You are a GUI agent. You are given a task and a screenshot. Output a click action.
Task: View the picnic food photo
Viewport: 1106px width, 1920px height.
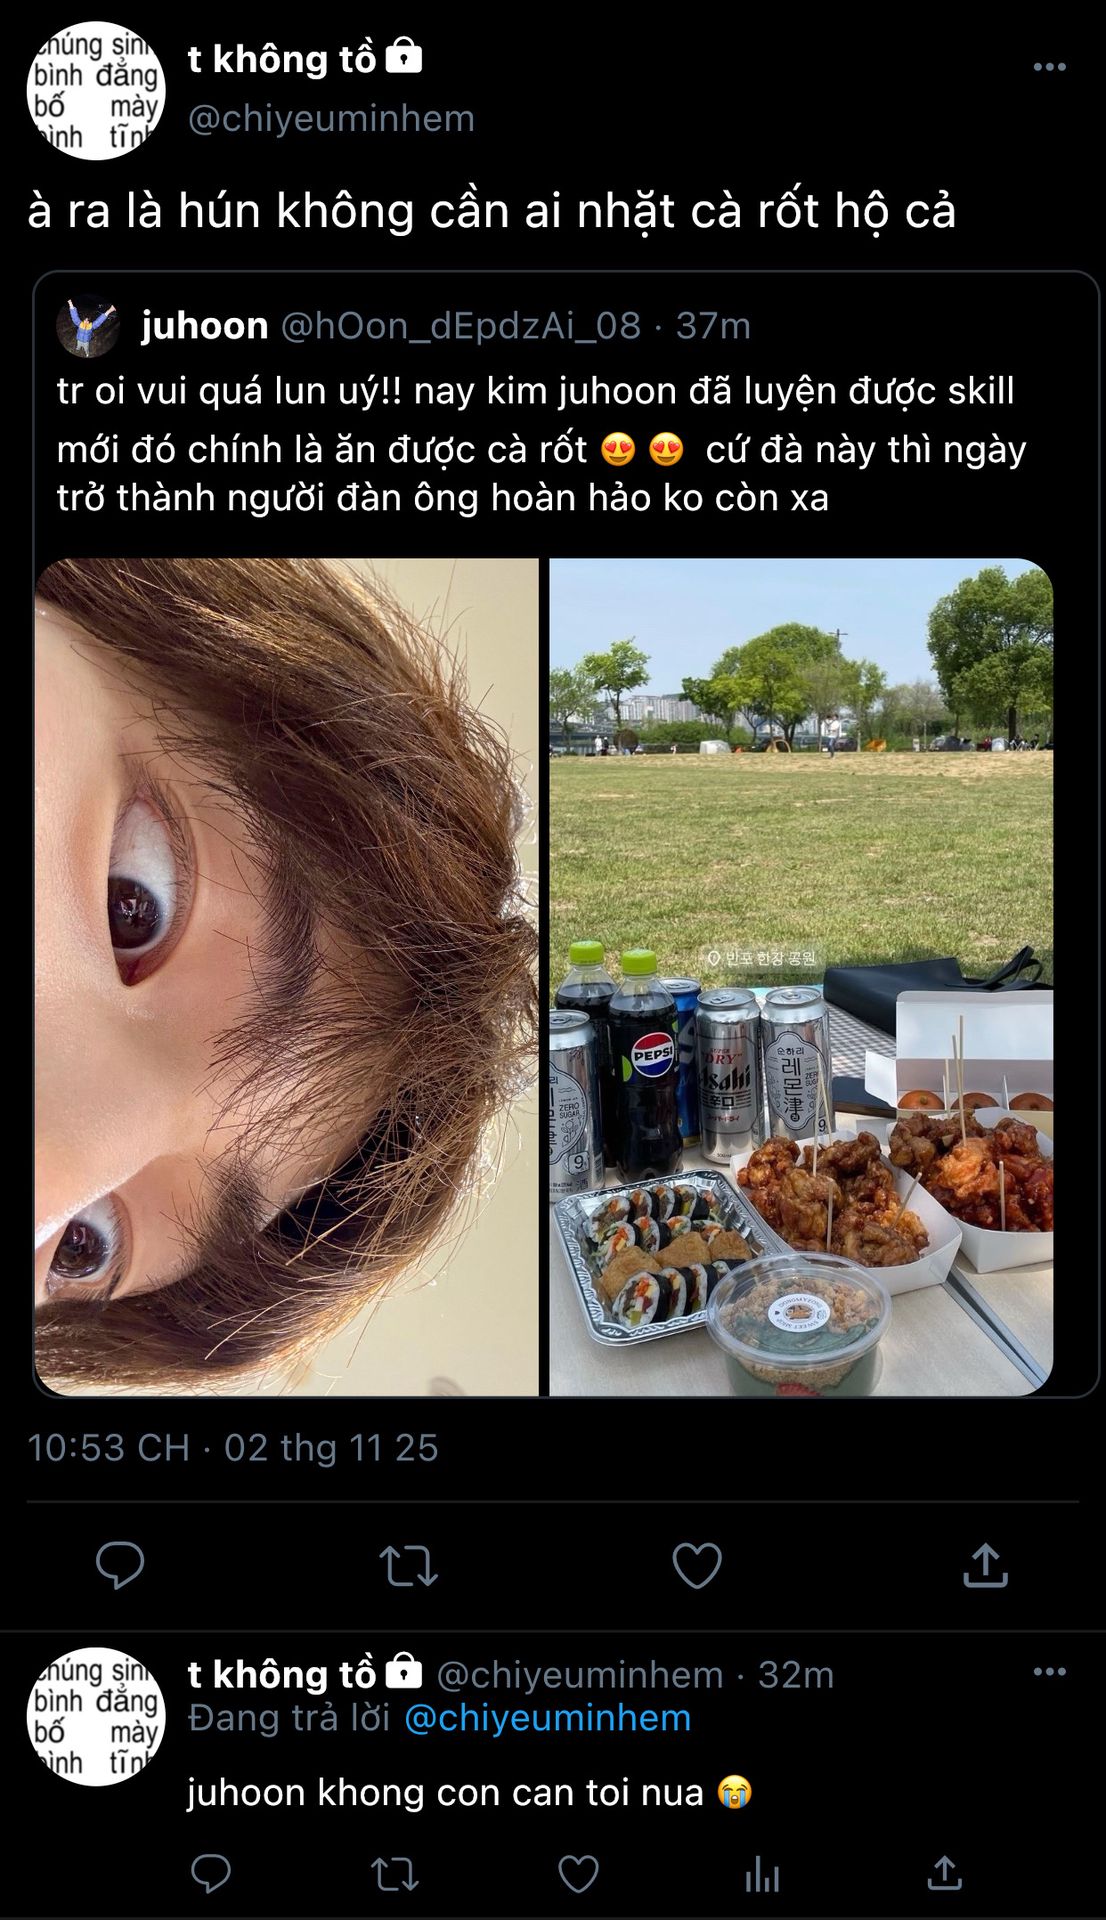[x=801, y=977]
